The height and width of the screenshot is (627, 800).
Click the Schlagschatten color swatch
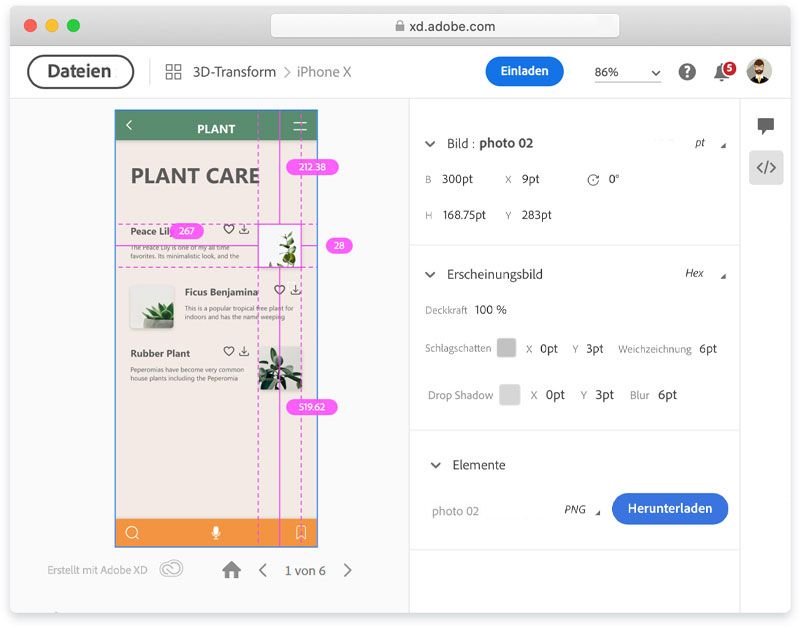click(507, 348)
